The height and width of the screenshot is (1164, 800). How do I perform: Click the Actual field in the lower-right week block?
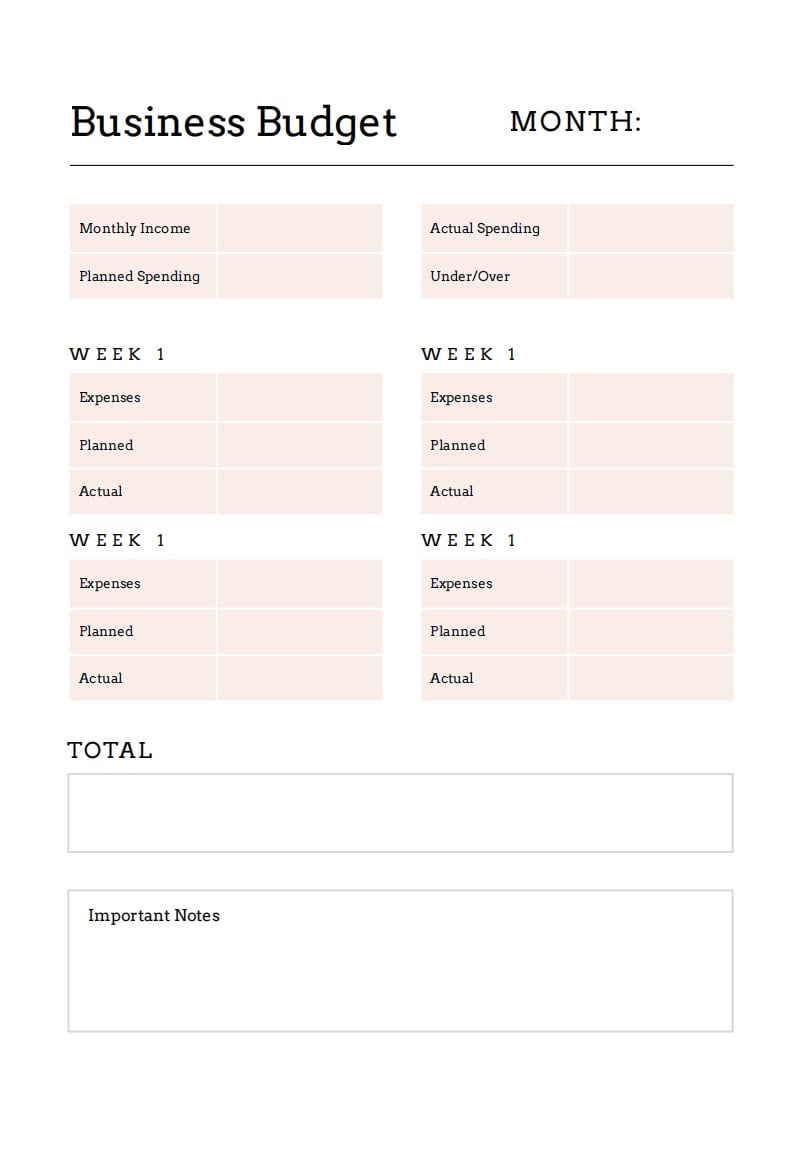tap(651, 678)
